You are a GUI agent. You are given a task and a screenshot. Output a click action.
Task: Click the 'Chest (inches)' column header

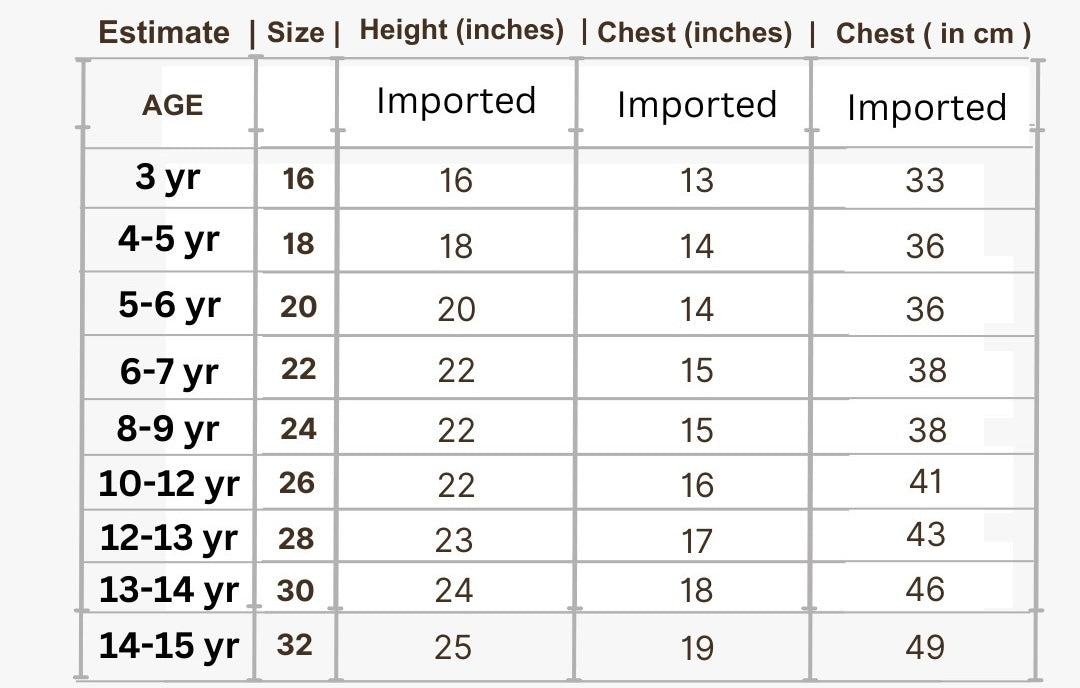click(x=695, y=32)
